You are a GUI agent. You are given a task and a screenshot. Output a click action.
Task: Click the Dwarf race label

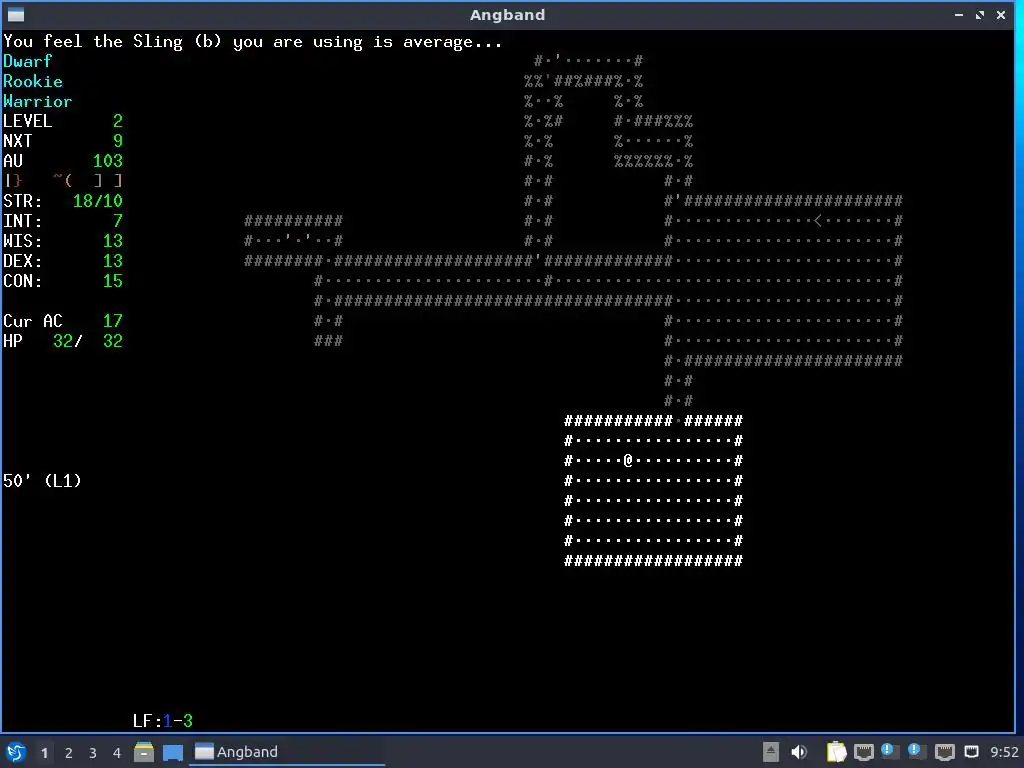[x=27, y=61]
